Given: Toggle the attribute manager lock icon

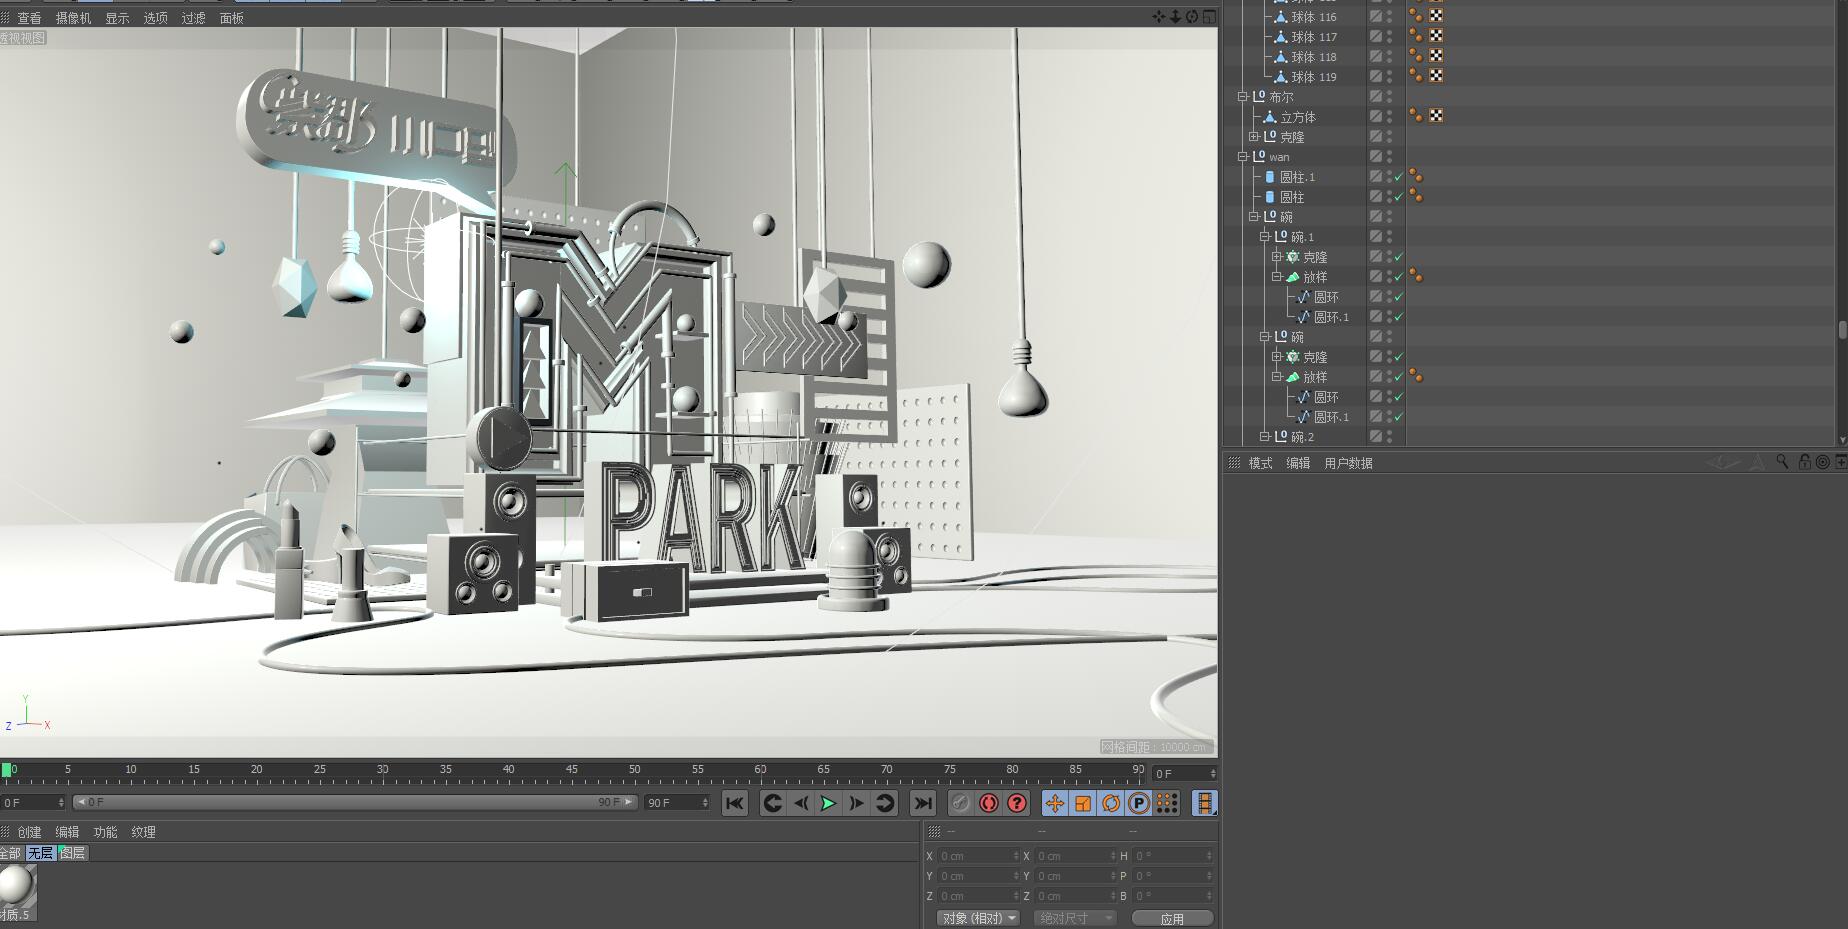Looking at the screenshot, I should 1804,462.
